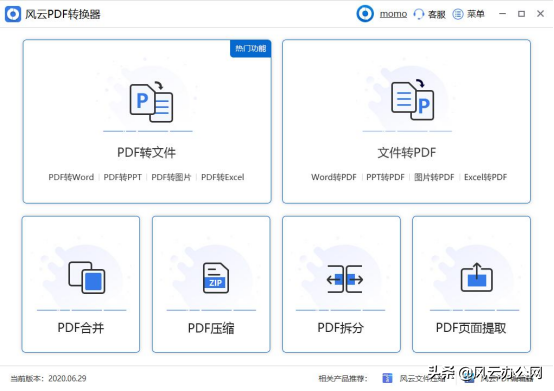This screenshot has height=391, width=554.
Task: Open the PDF压缩 label
Action: 211,328
